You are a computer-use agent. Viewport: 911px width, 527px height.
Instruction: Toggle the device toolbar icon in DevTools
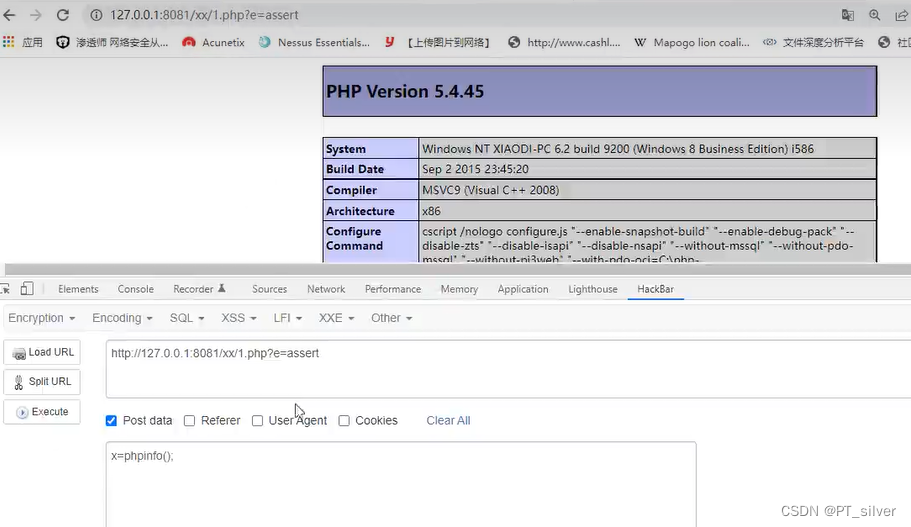pyautogui.click(x=27, y=289)
